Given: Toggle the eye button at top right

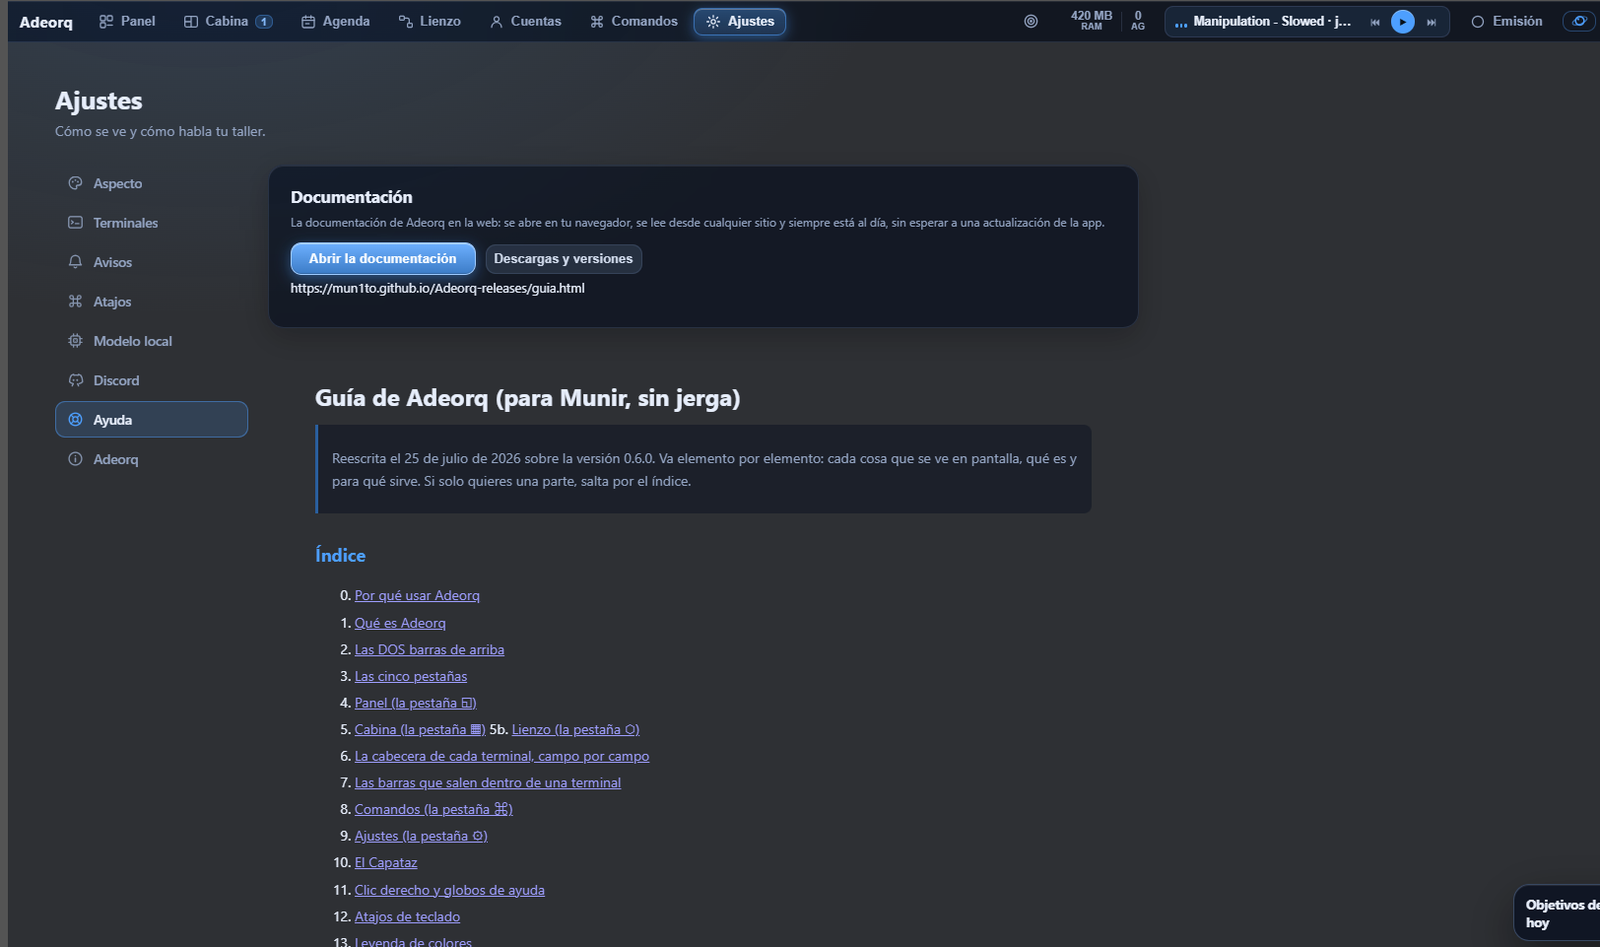Looking at the screenshot, I should pos(1579,21).
